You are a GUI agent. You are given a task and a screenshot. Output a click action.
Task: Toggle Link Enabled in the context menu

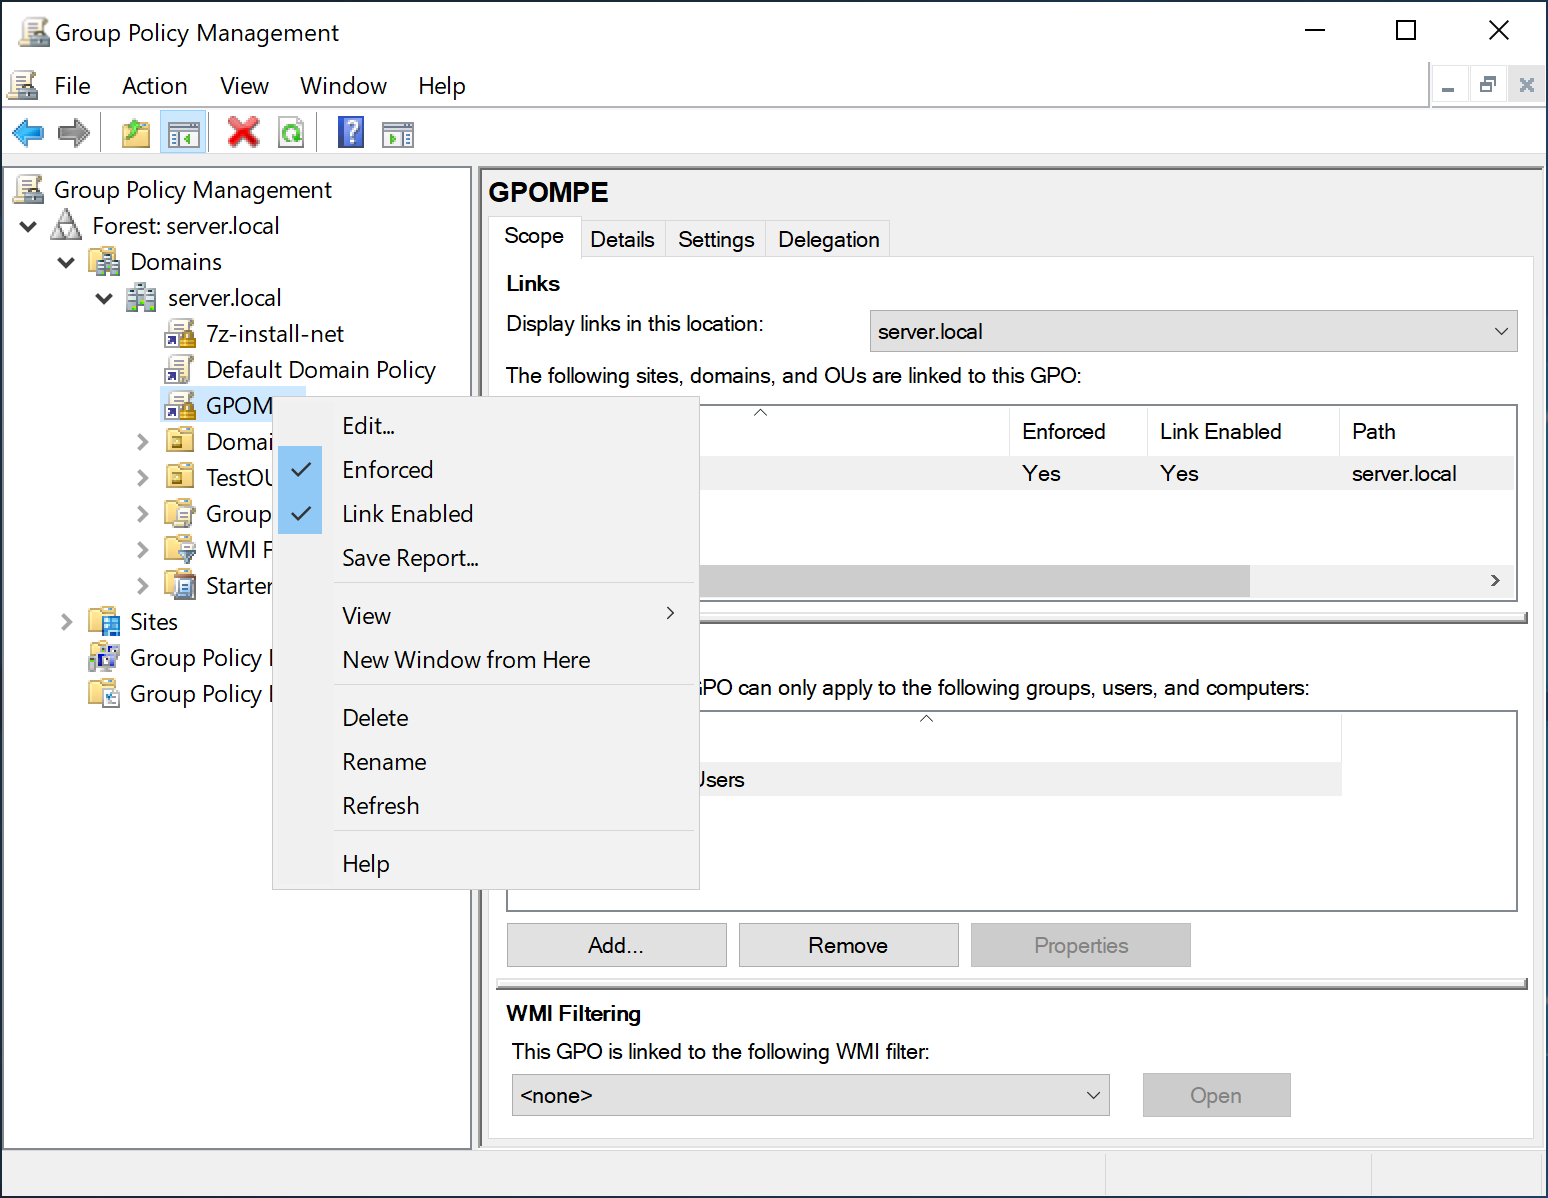pyautogui.click(x=407, y=514)
